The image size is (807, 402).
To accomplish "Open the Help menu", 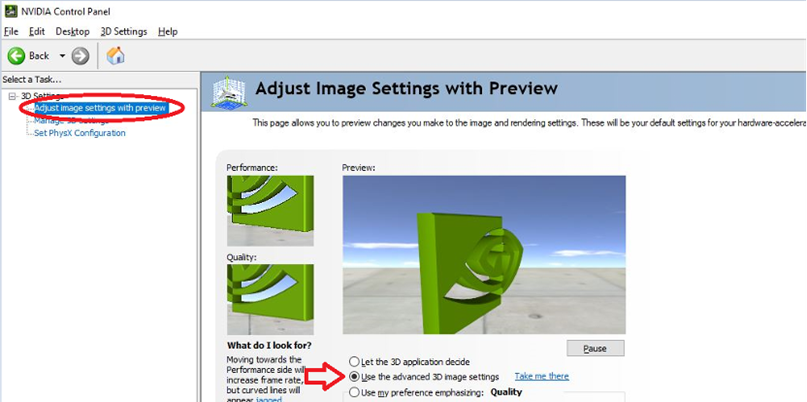I will [168, 31].
